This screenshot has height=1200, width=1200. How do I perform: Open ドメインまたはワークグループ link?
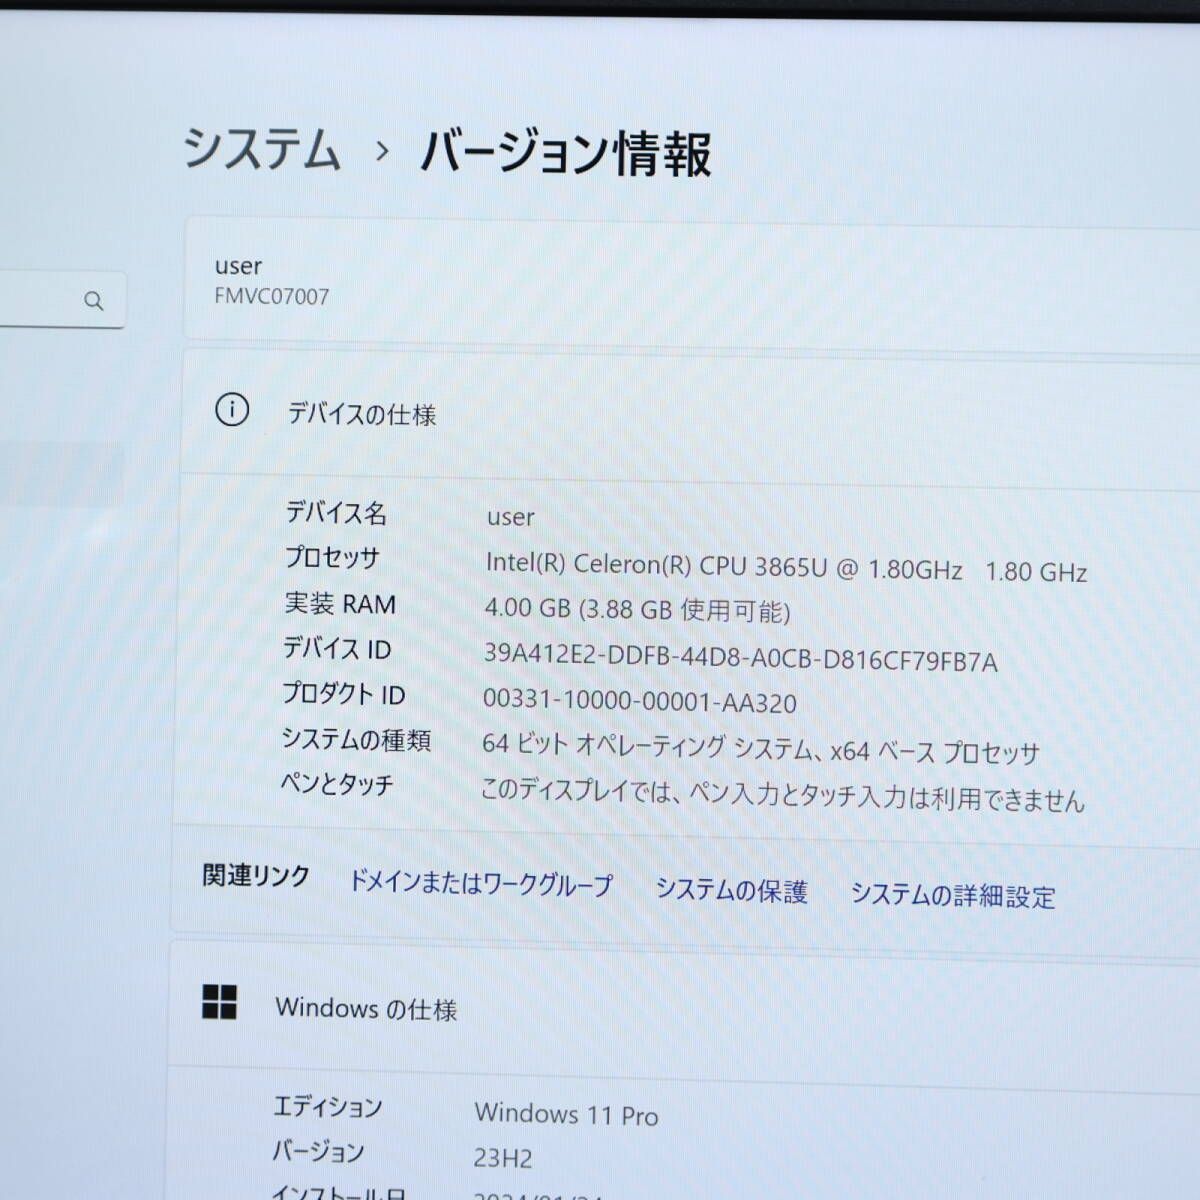click(x=480, y=883)
